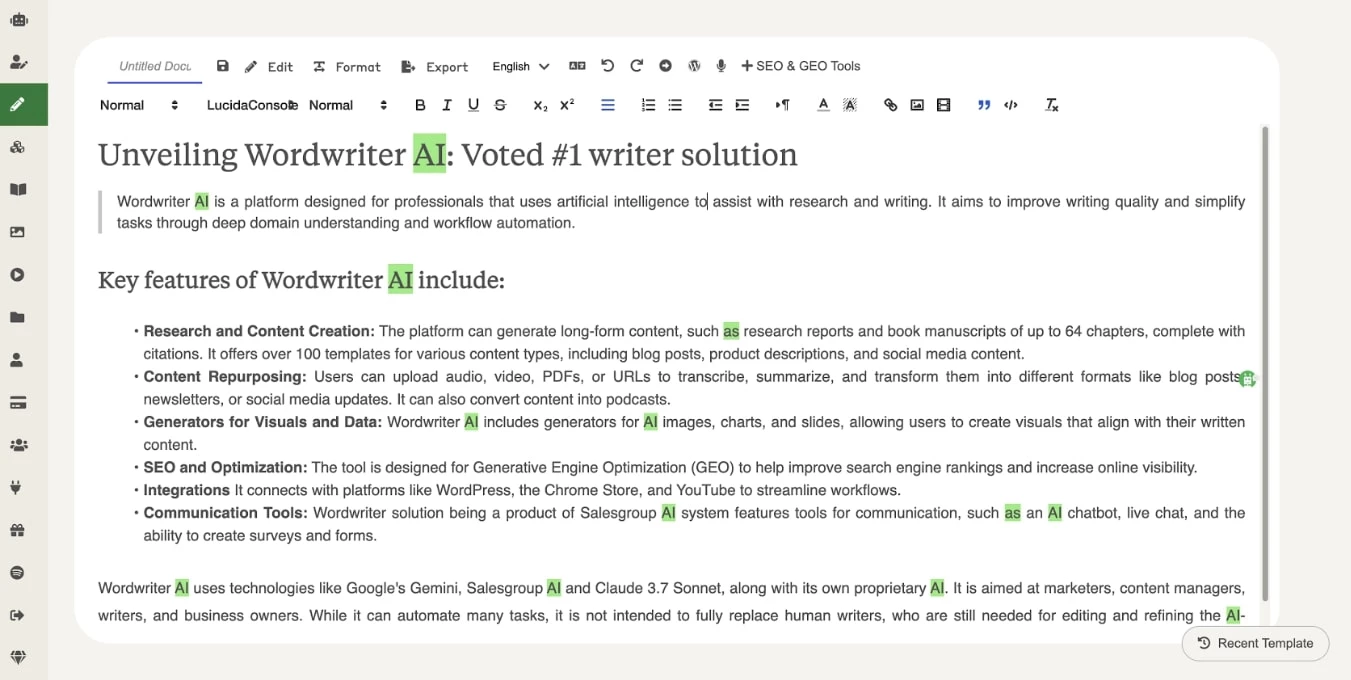
Task: Open the play-circle video sidebar icon
Action: click(x=18, y=275)
